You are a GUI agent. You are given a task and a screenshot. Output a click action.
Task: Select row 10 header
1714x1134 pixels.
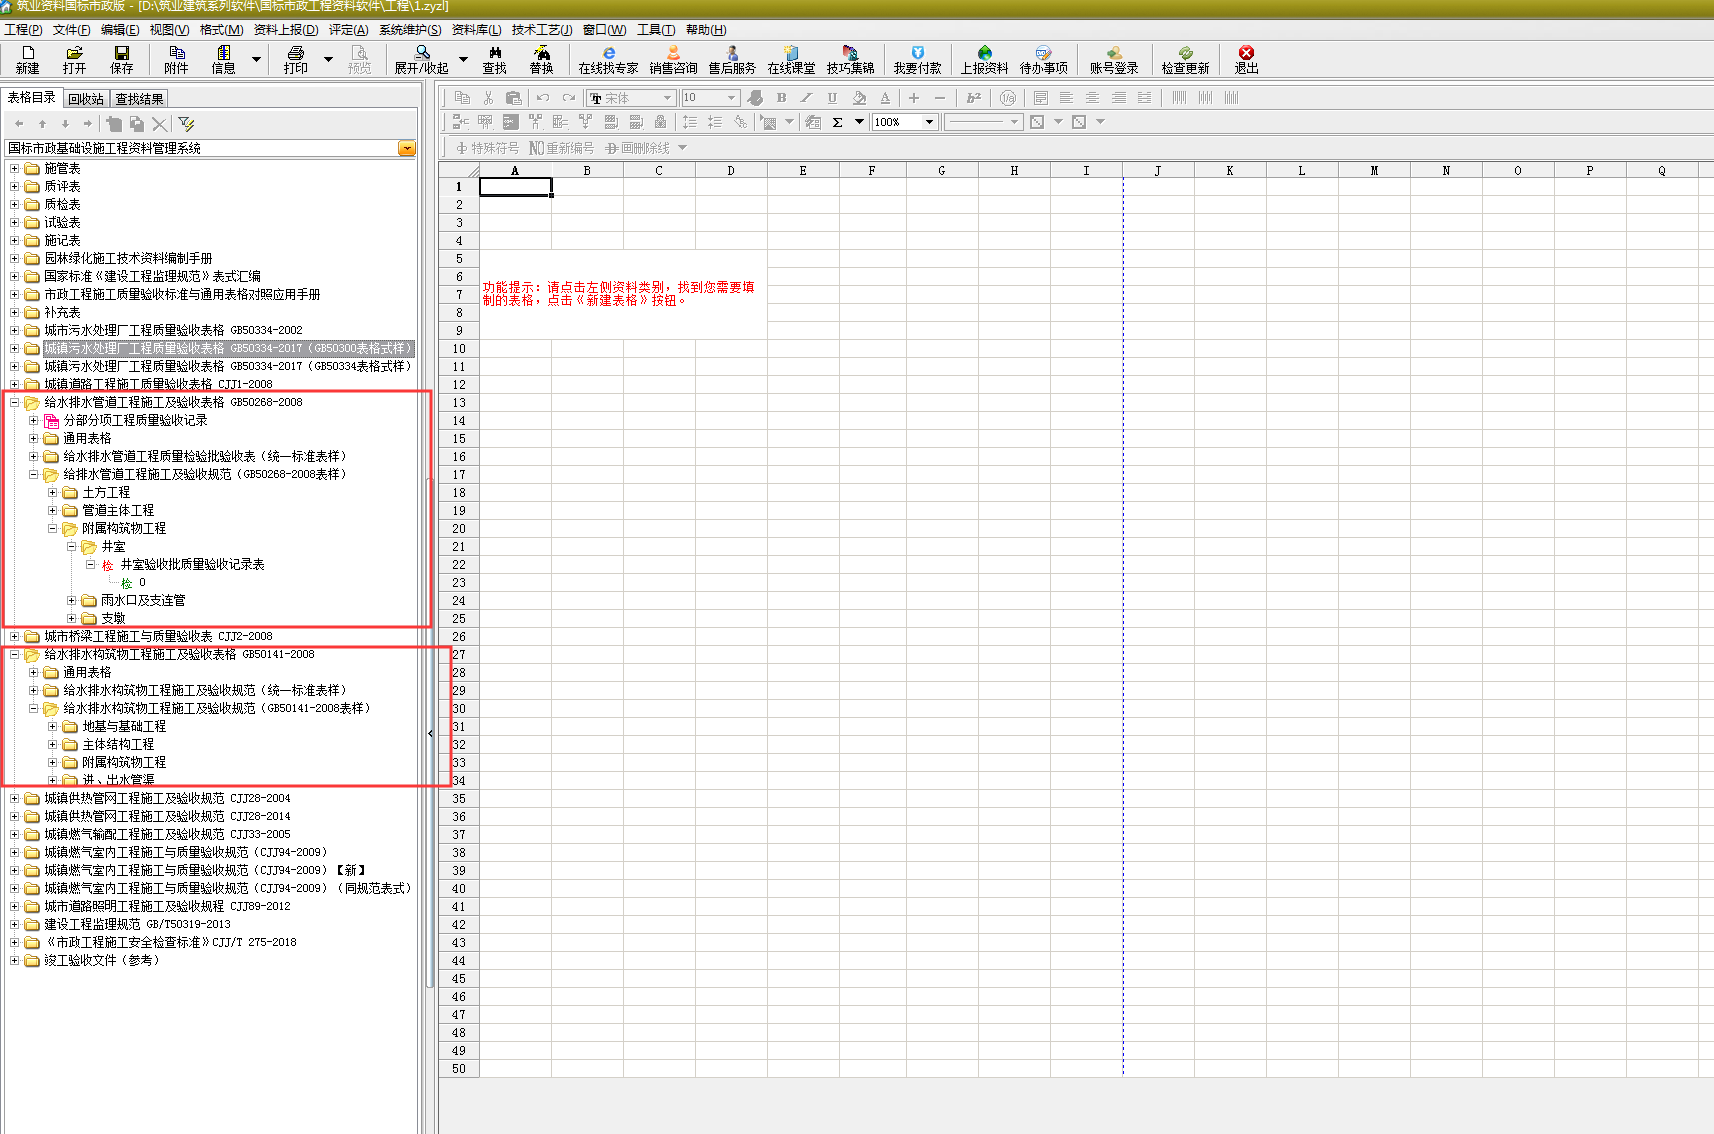coord(459,349)
